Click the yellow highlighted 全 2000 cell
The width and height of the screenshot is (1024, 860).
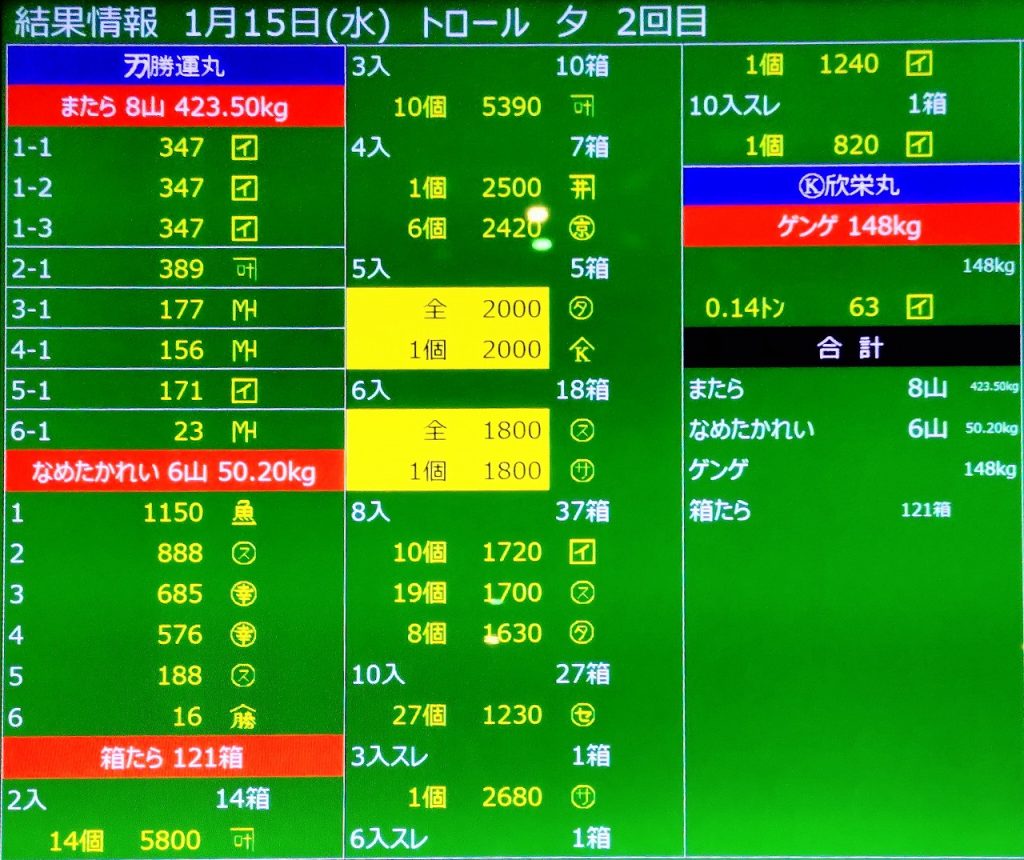point(448,309)
